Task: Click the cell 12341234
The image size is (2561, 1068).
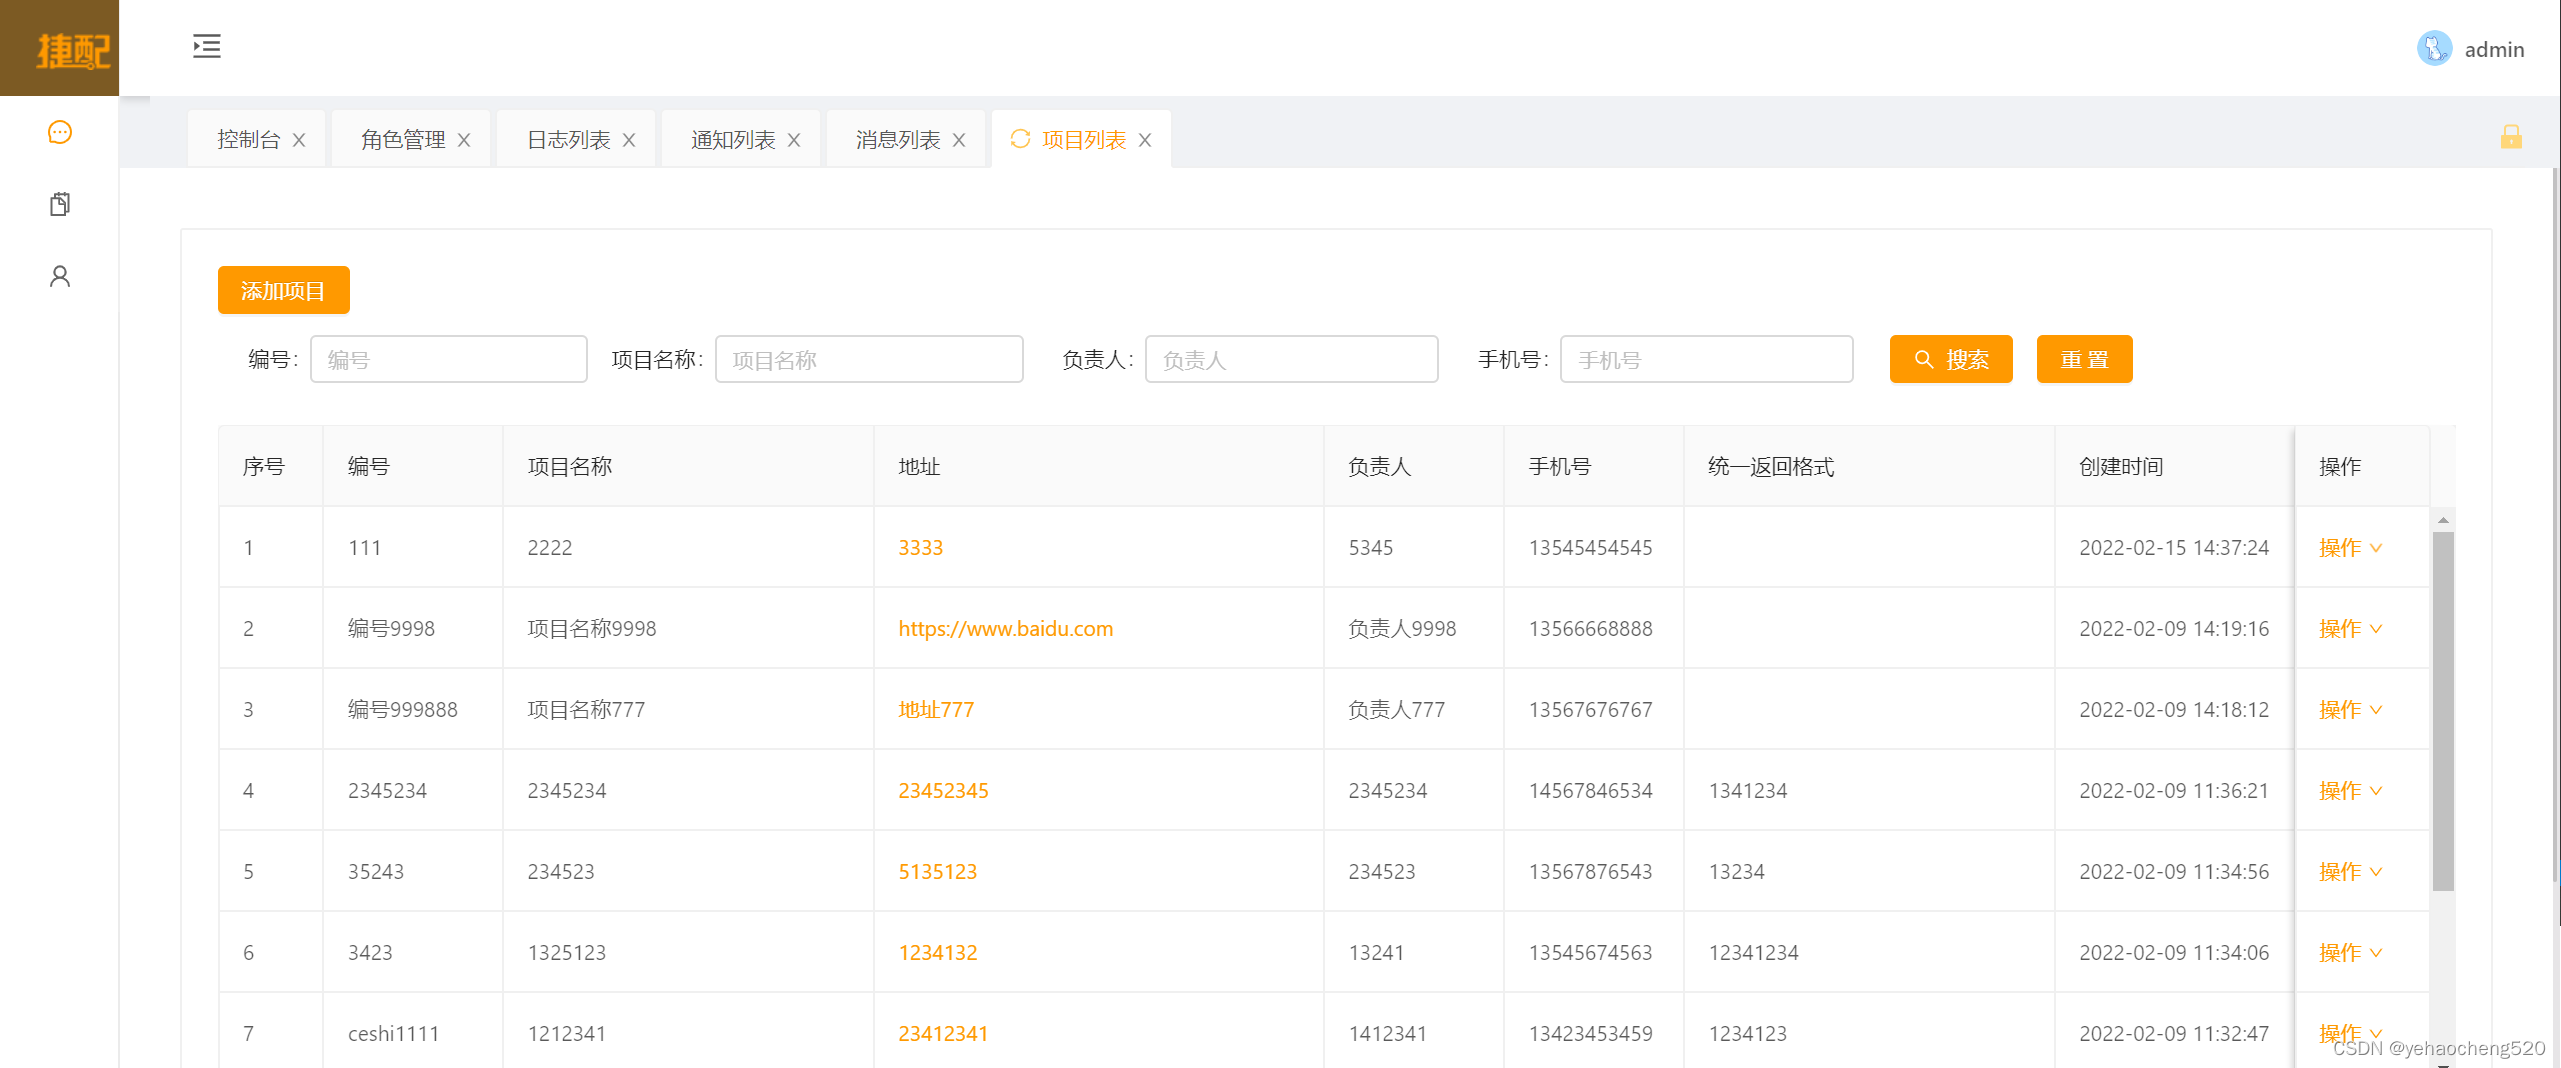Action: [x=1754, y=952]
